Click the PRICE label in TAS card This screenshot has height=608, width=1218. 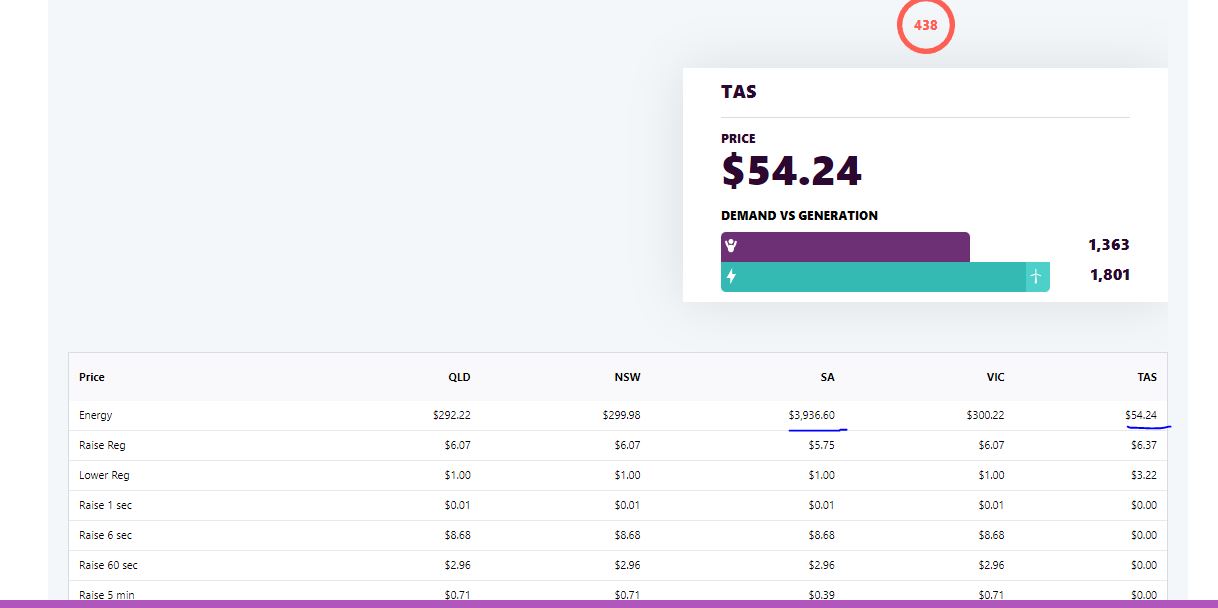click(x=738, y=139)
